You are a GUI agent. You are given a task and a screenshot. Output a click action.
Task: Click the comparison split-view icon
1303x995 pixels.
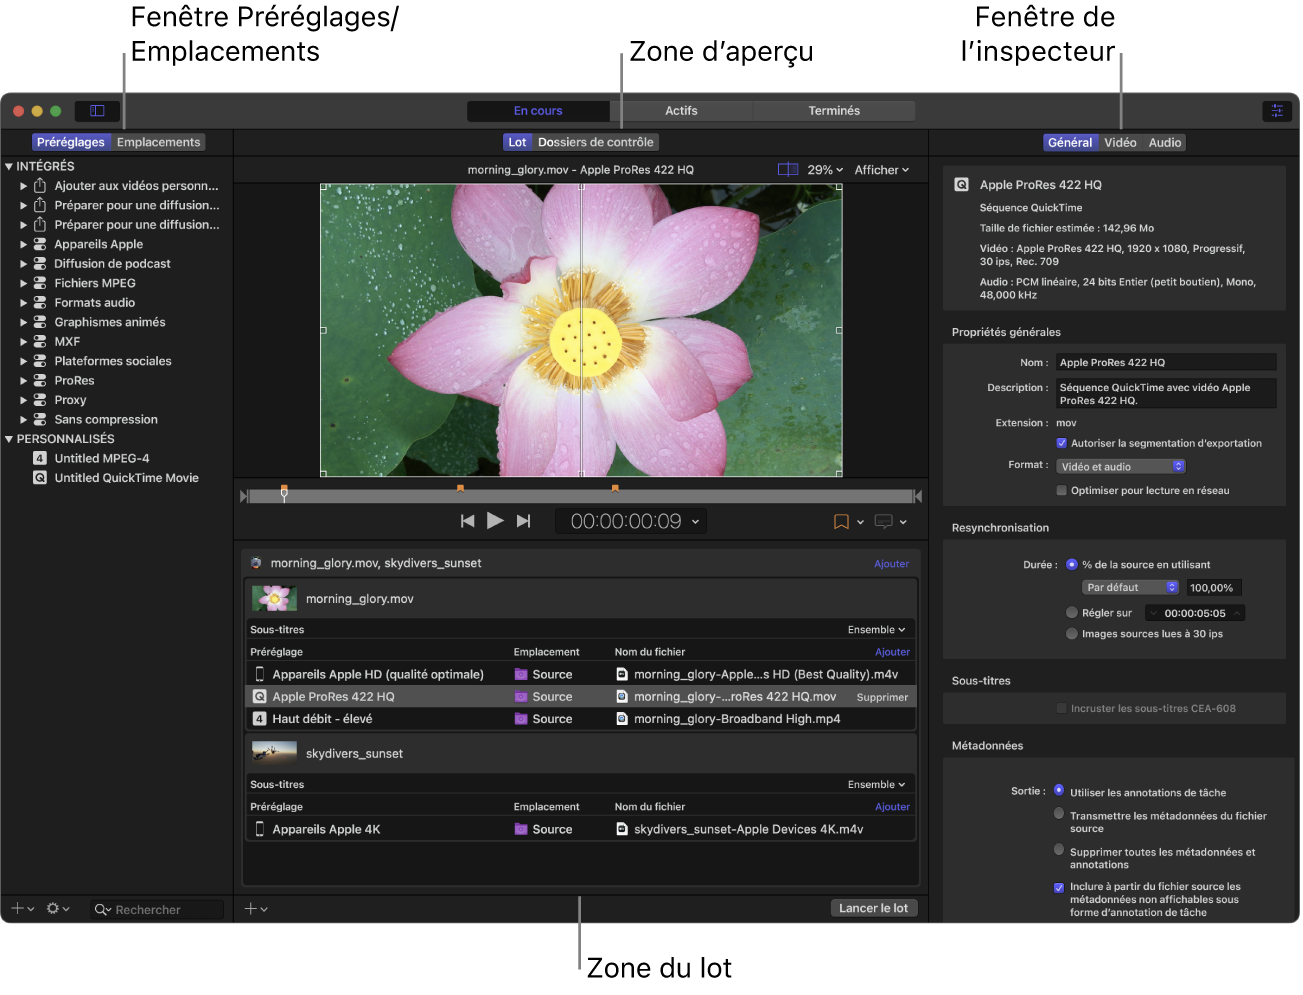pyautogui.click(x=788, y=170)
